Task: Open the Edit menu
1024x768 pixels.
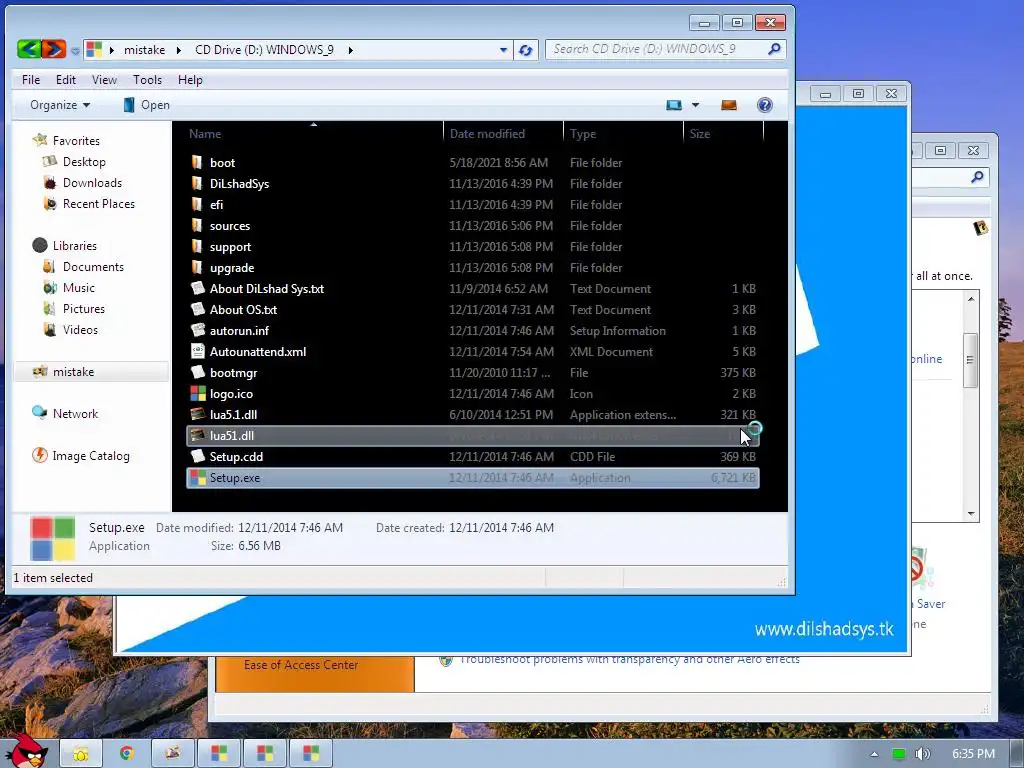Action: [x=66, y=80]
